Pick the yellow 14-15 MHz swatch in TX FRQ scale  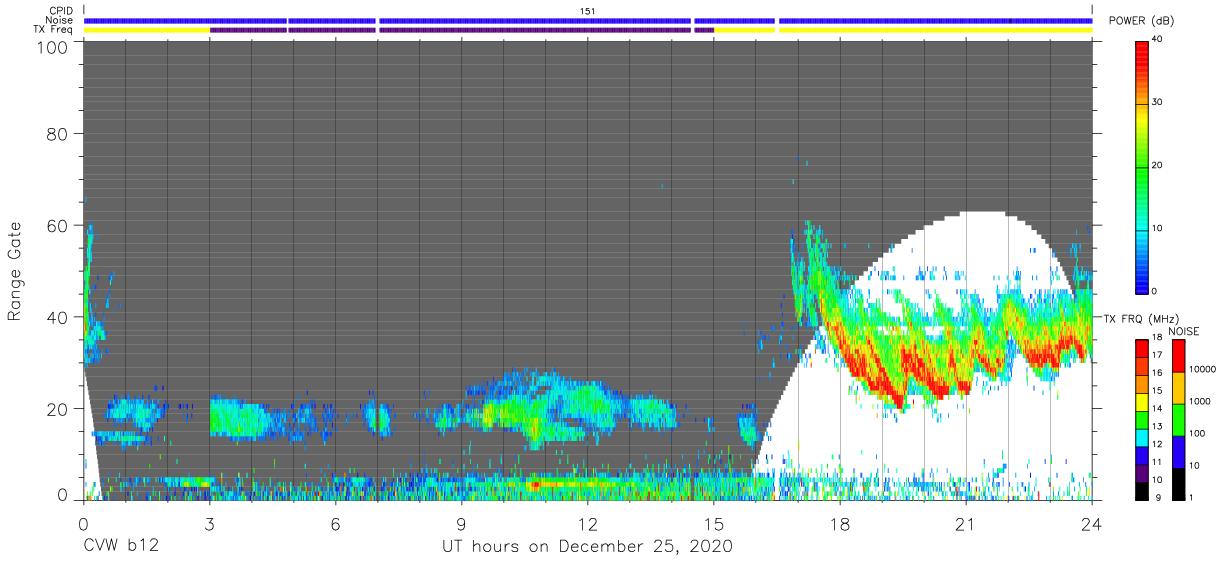point(1141,401)
